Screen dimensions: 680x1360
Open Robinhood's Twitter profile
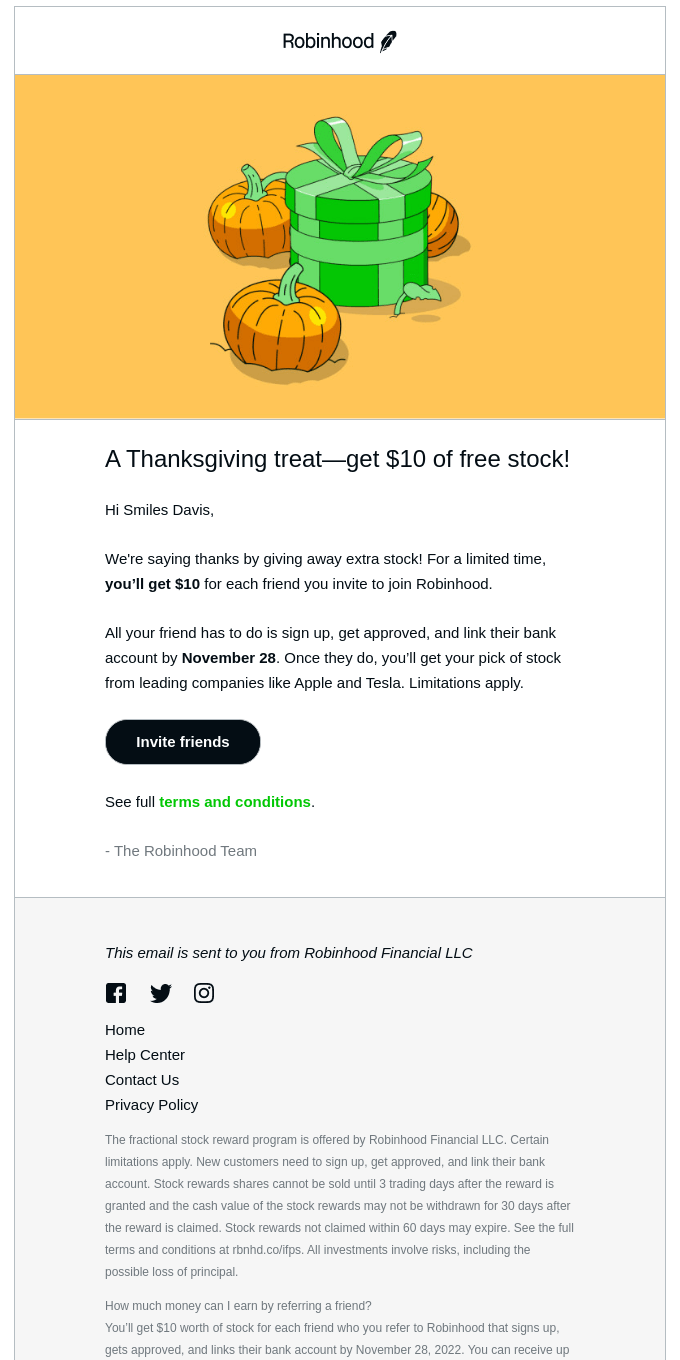coord(161,992)
